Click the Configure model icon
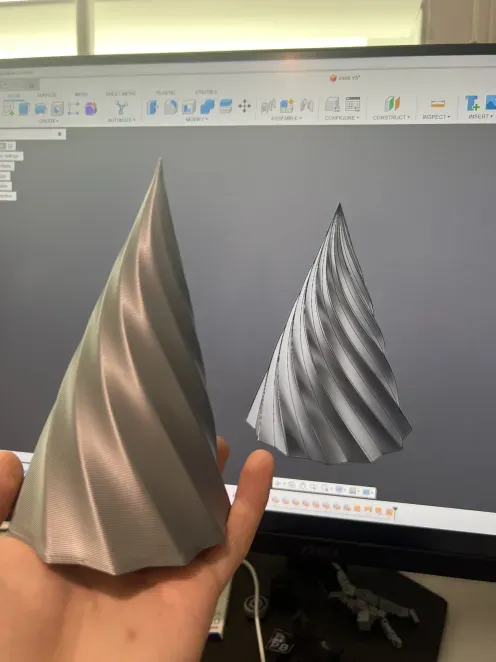 (x=332, y=105)
